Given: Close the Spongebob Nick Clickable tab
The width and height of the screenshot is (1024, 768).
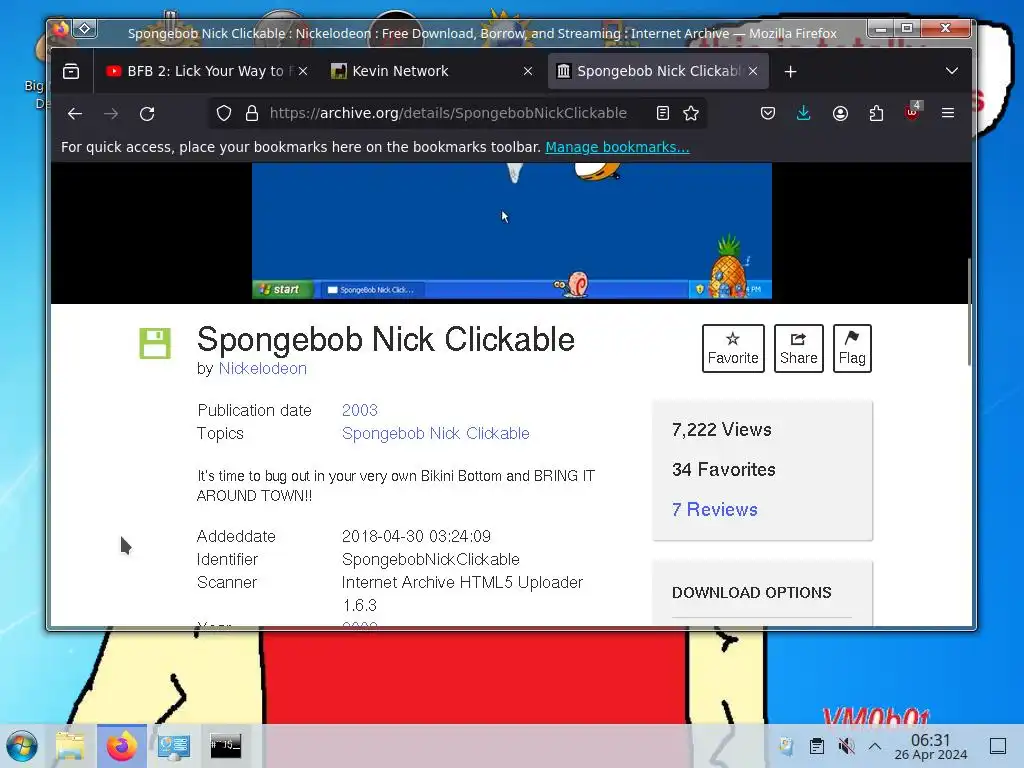Looking at the screenshot, I should [x=753, y=71].
